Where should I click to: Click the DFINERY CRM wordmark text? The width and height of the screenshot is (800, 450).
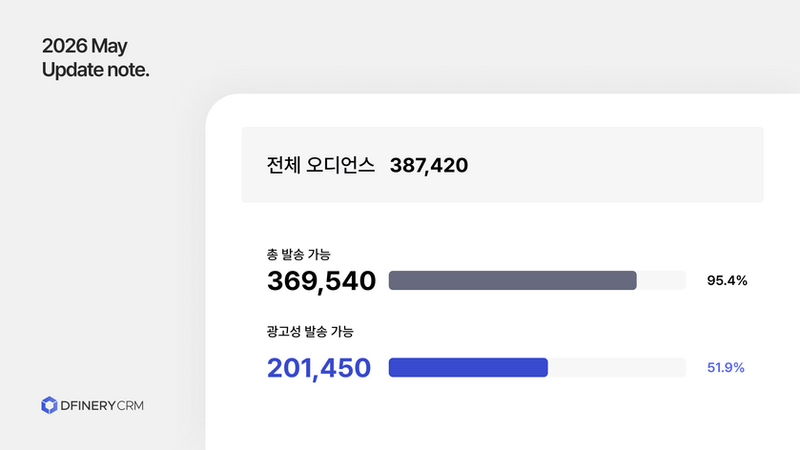pyautogui.click(x=102, y=406)
